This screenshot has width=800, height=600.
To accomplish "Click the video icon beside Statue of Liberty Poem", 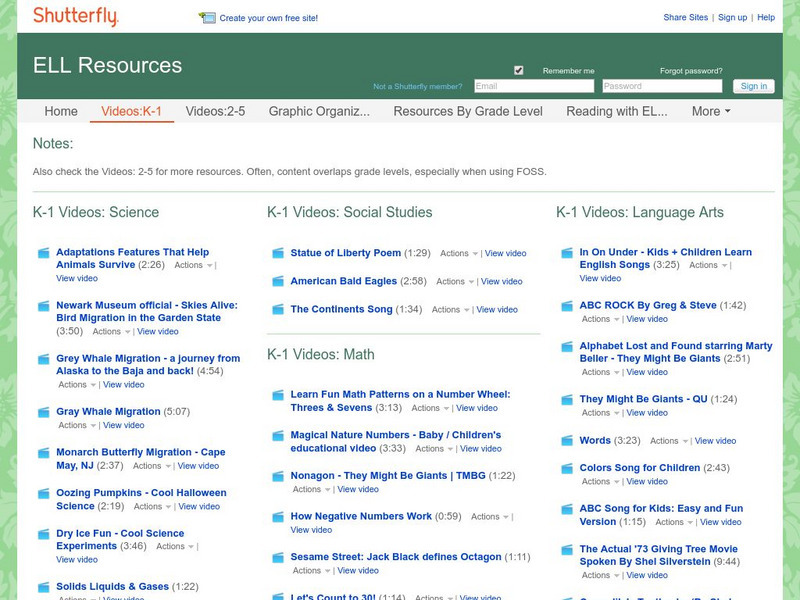I will (x=278, y=252).
